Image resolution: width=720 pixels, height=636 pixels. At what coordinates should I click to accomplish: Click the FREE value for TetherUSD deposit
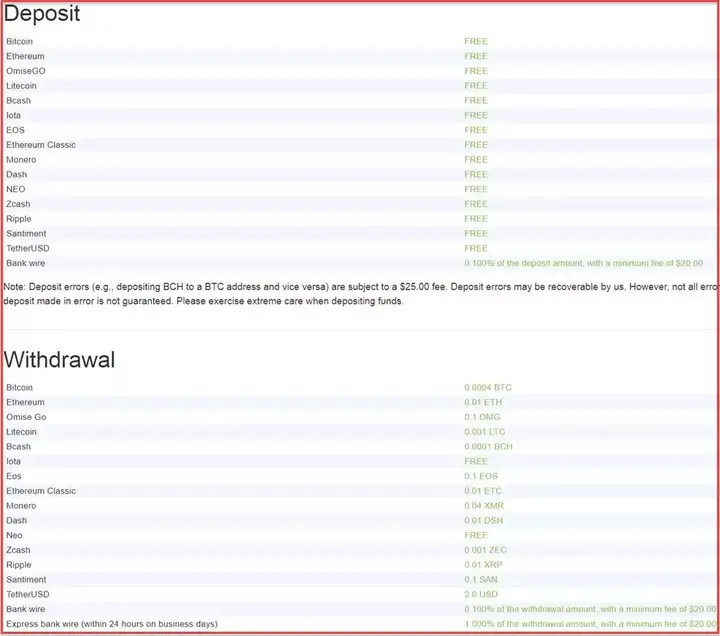point(476,248)
